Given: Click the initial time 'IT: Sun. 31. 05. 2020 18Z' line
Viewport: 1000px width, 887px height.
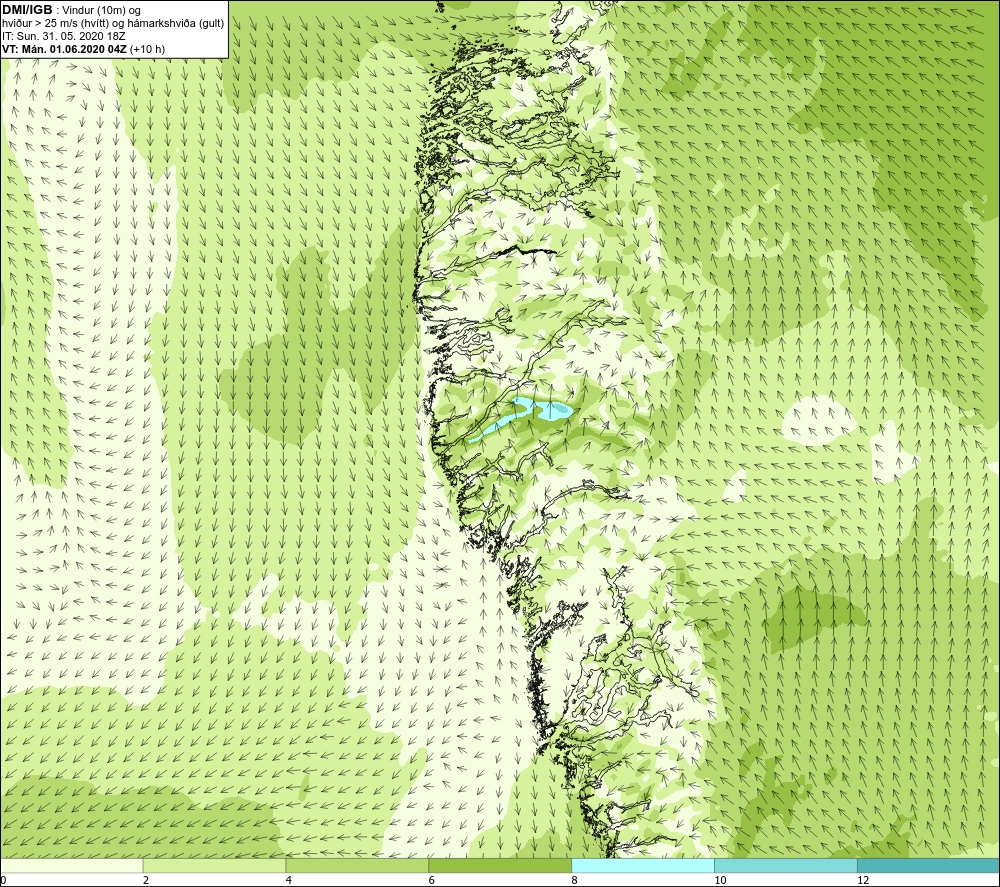Looking at the screenshot, I should (x=64, y=36).
